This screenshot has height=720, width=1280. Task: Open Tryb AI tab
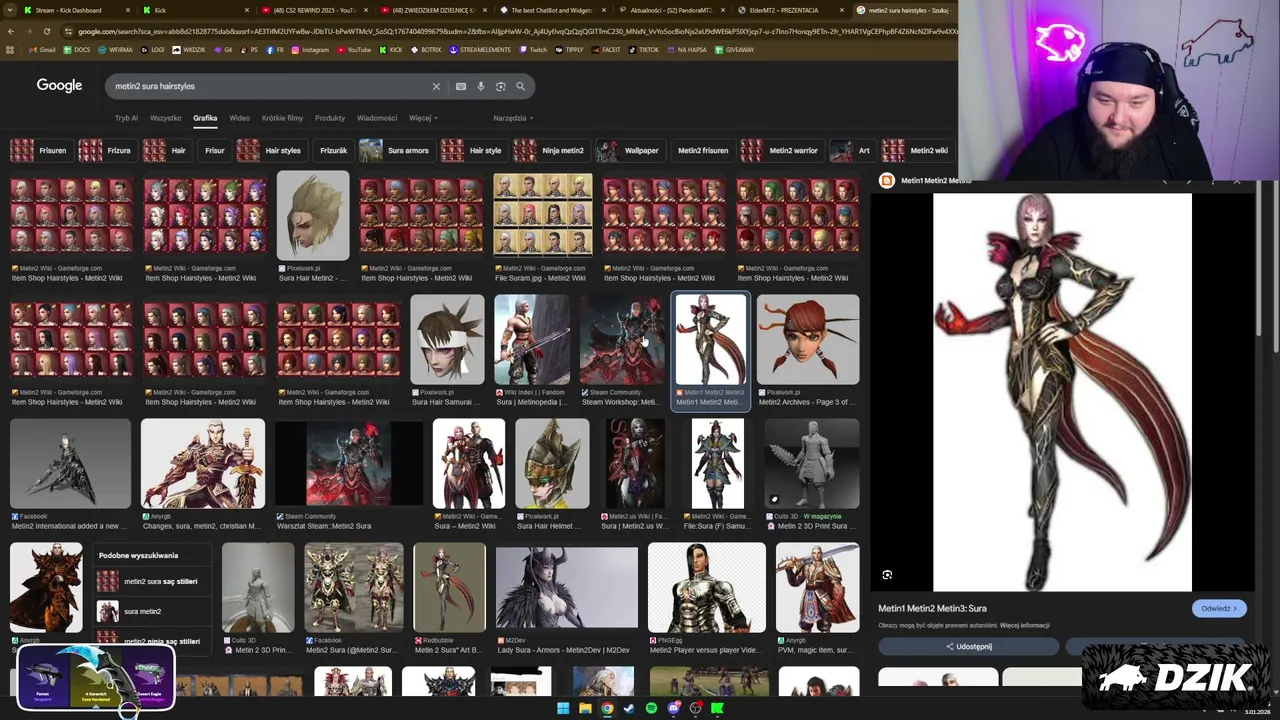pyautogui.click(x=126, y=118)
